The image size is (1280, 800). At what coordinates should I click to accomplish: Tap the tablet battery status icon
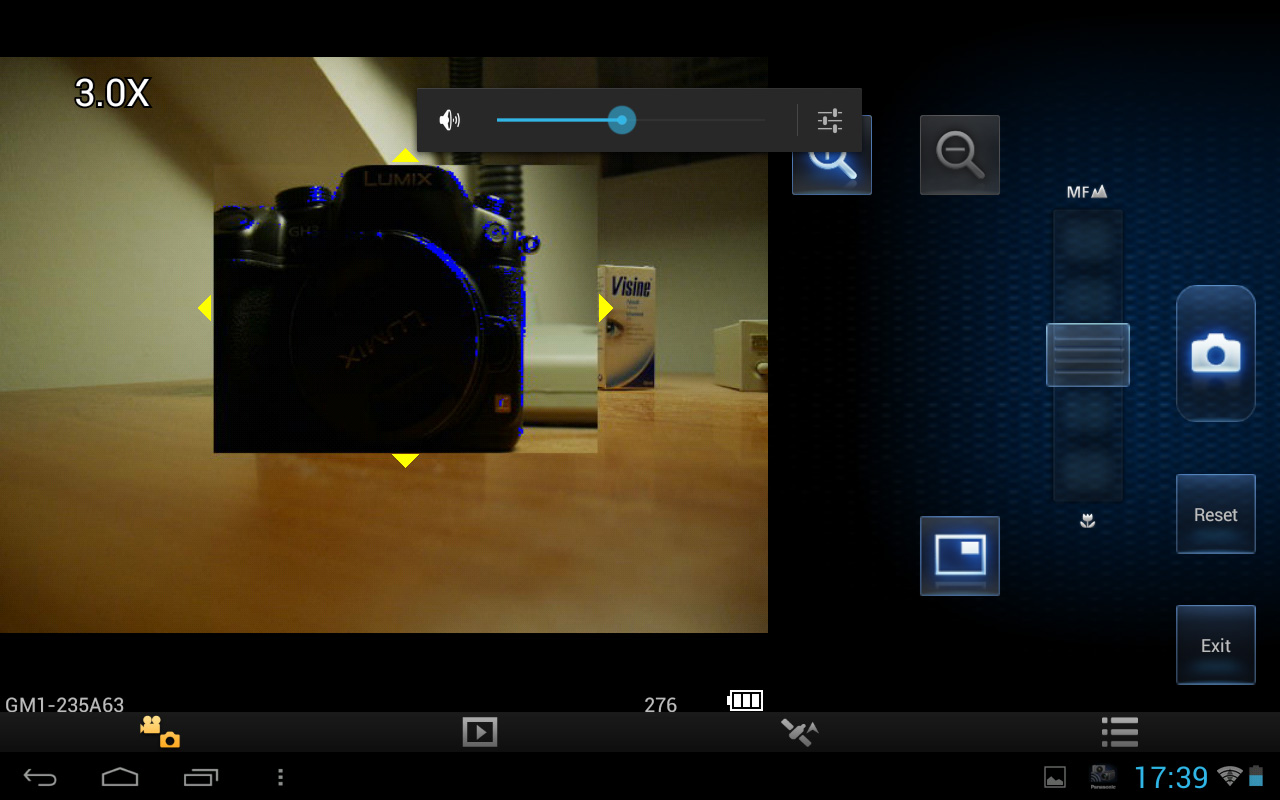pyautogui.click(x=1256, y=776)
